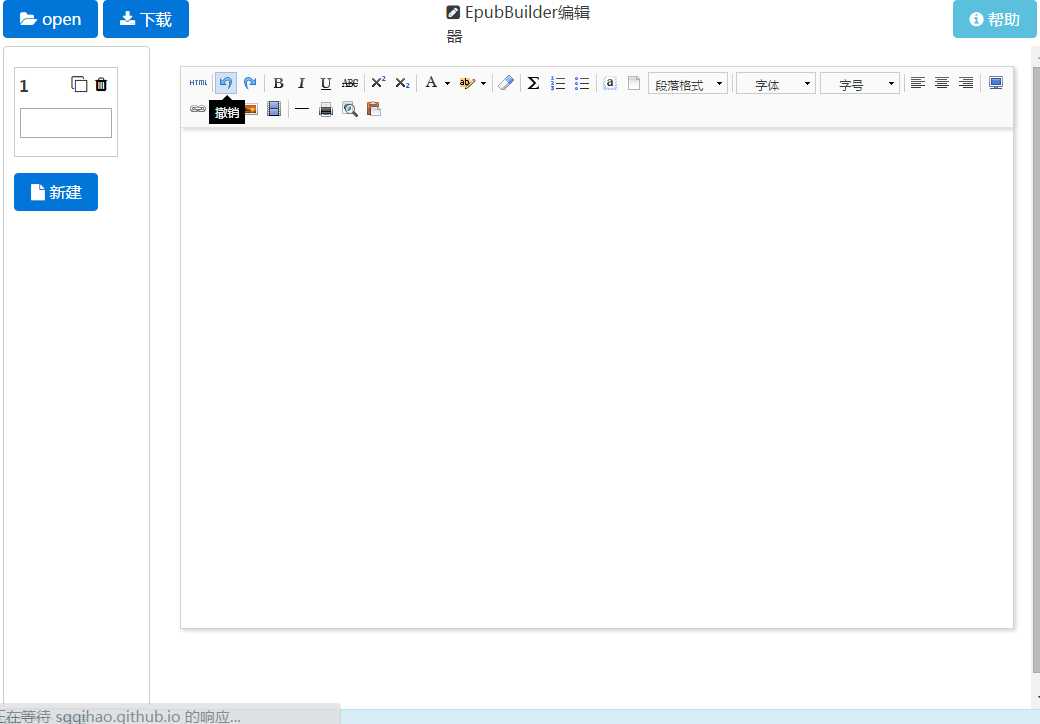The image size is (1040, 724).
Task: Insert a video with the film icon
Action: pyautogui.click(x=274, y=109)
